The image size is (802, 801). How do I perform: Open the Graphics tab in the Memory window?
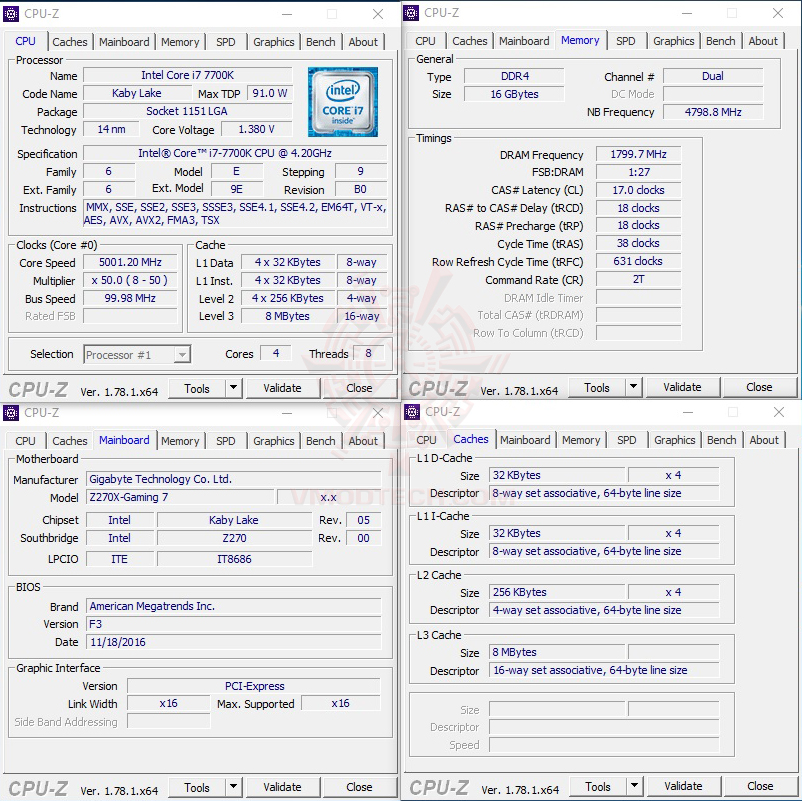[673, 41]
